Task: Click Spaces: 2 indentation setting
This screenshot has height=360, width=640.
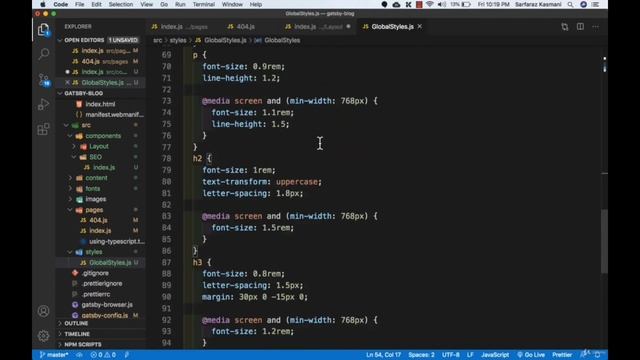Action: click(421, 355)
